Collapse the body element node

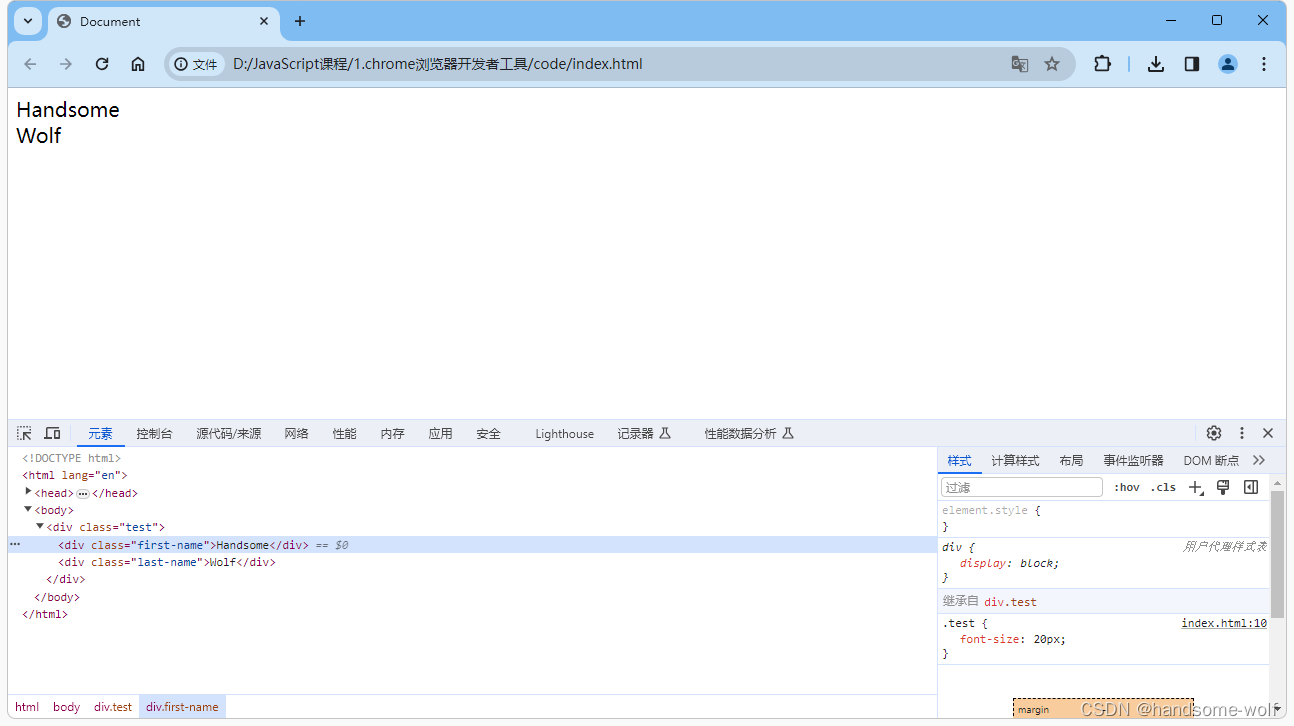29,509
